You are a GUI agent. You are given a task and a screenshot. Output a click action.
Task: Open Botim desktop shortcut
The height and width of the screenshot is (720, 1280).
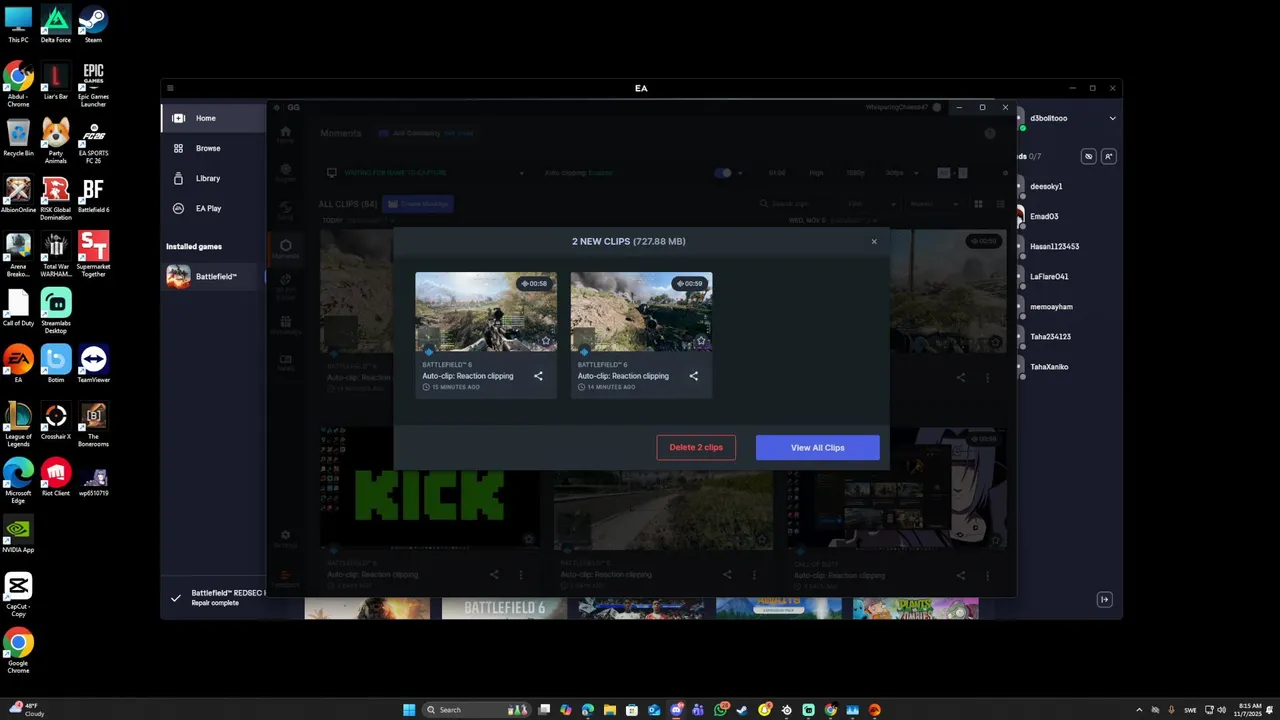[56, 364]
